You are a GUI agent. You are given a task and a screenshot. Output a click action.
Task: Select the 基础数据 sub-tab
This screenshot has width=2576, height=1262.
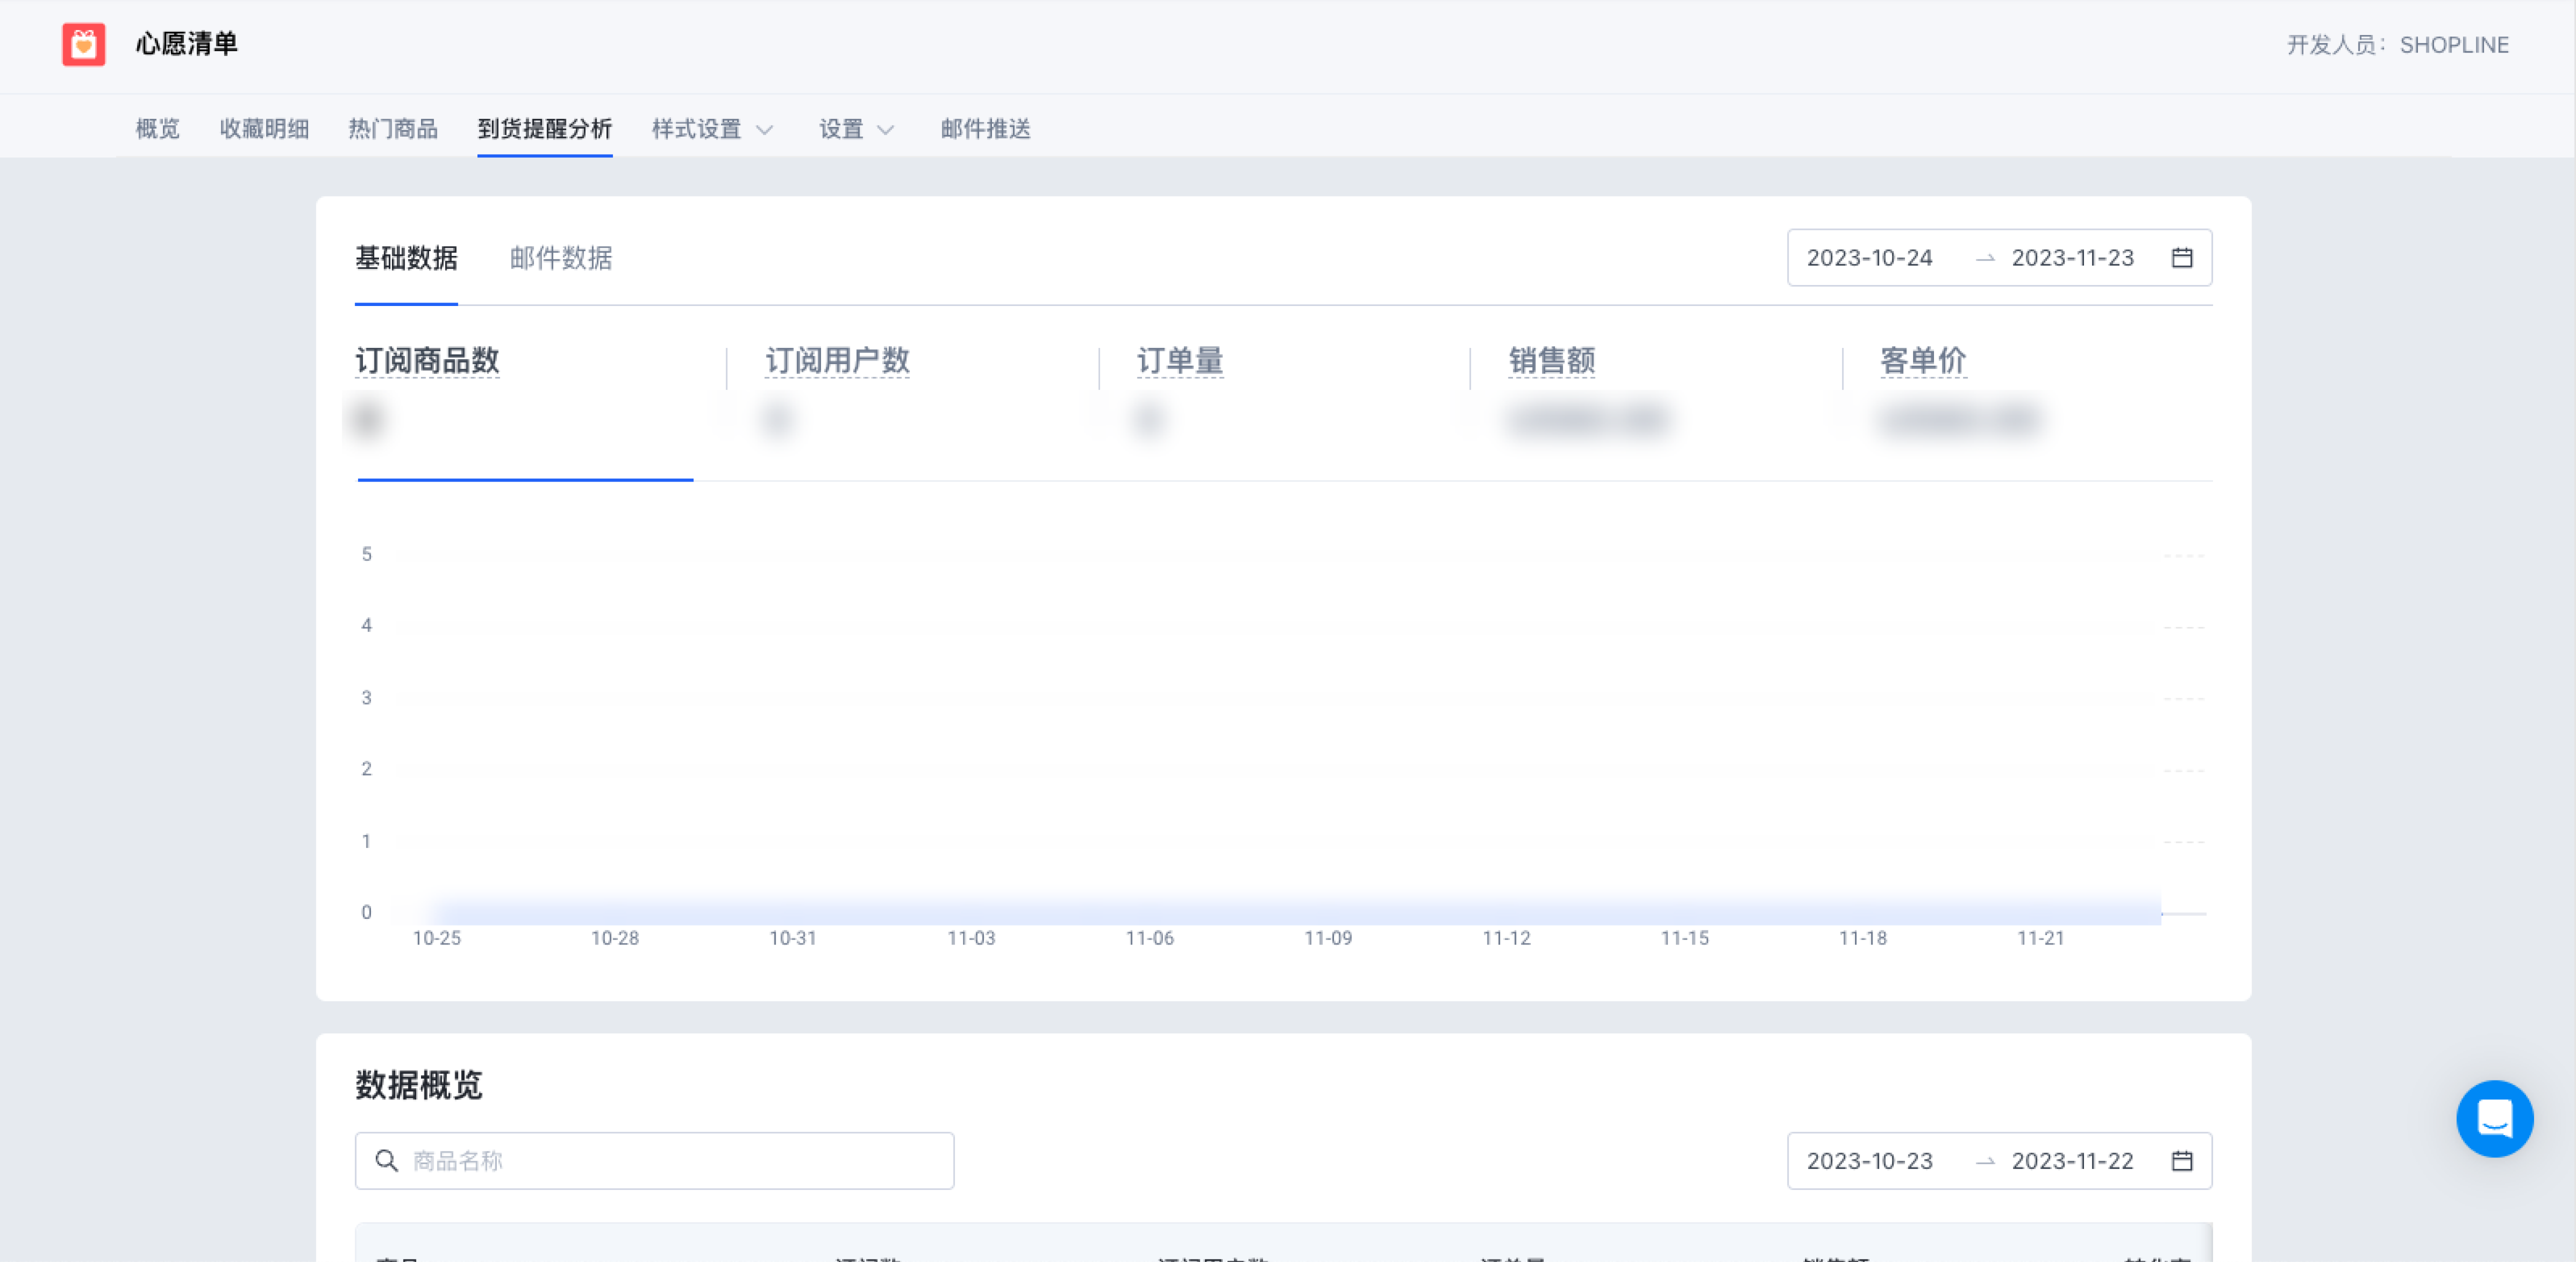(x=406, y=258)
